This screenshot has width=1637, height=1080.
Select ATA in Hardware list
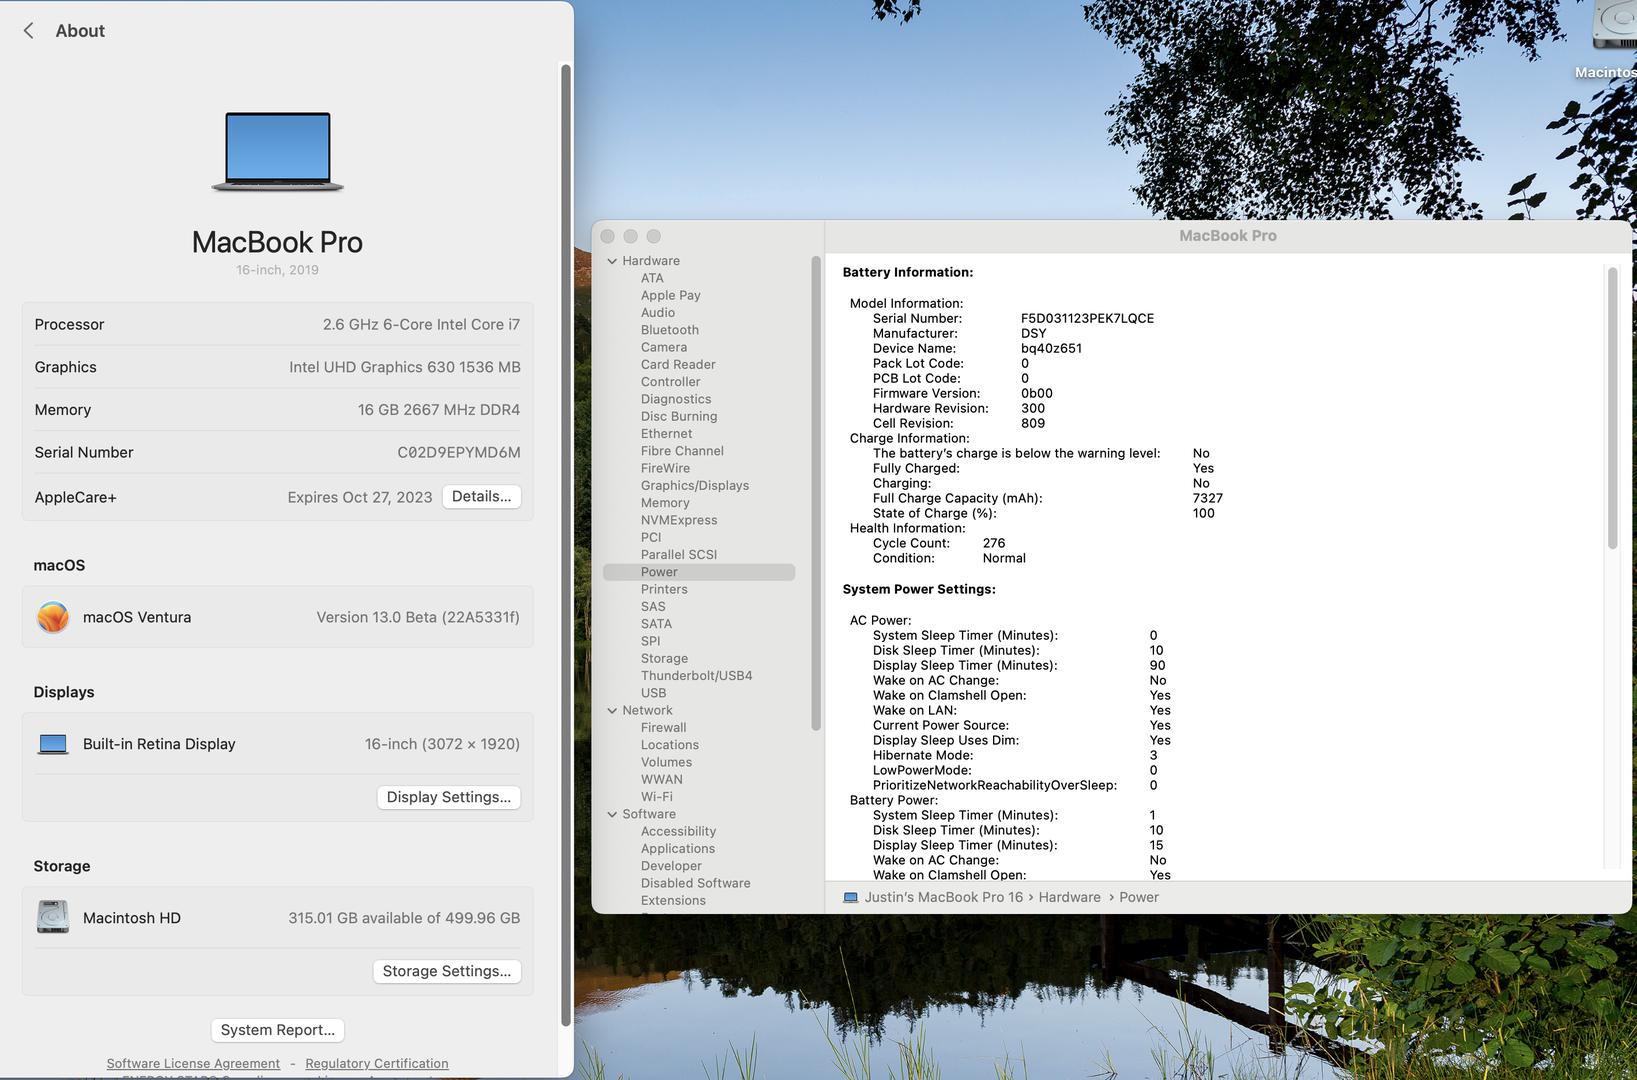tap(652, 278)
